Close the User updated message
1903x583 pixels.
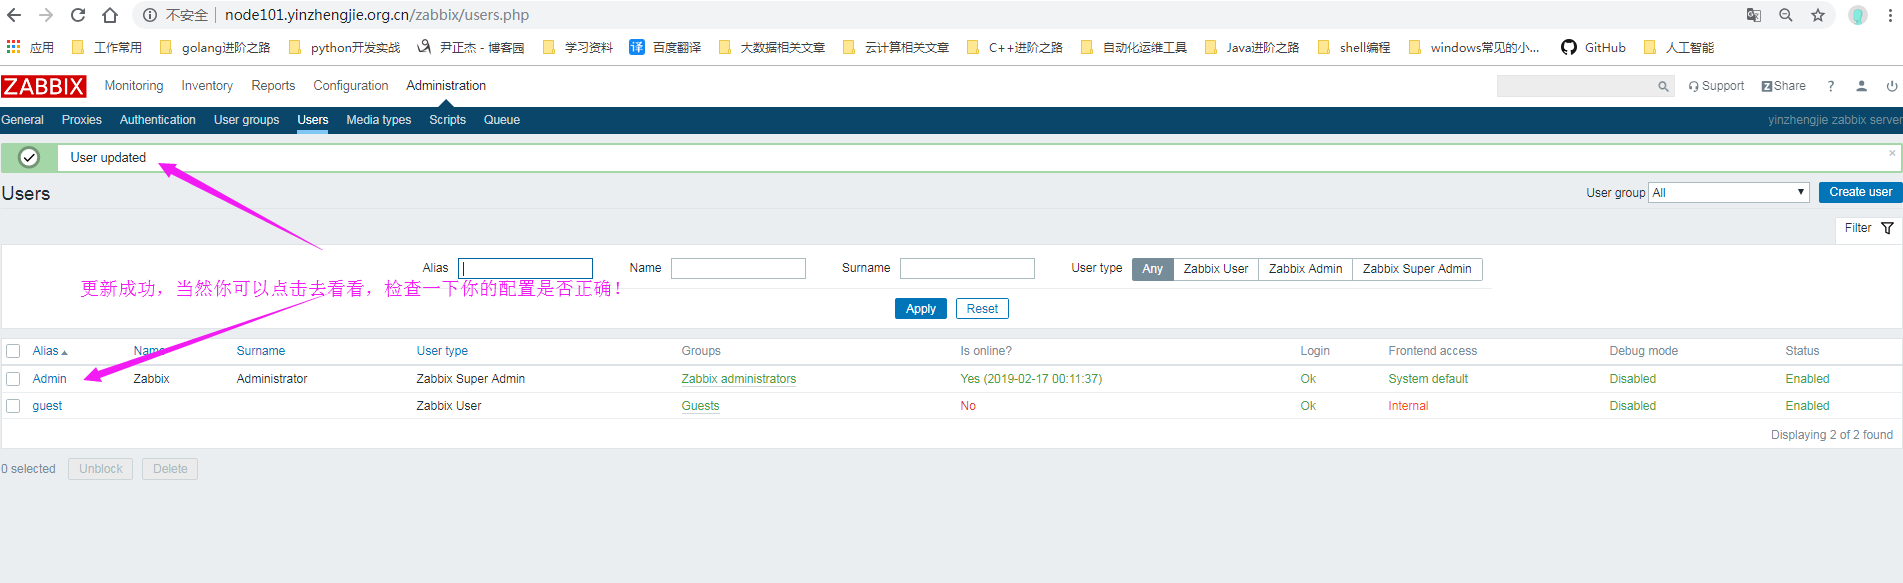pyautogui.click(x=1892, y=153)
